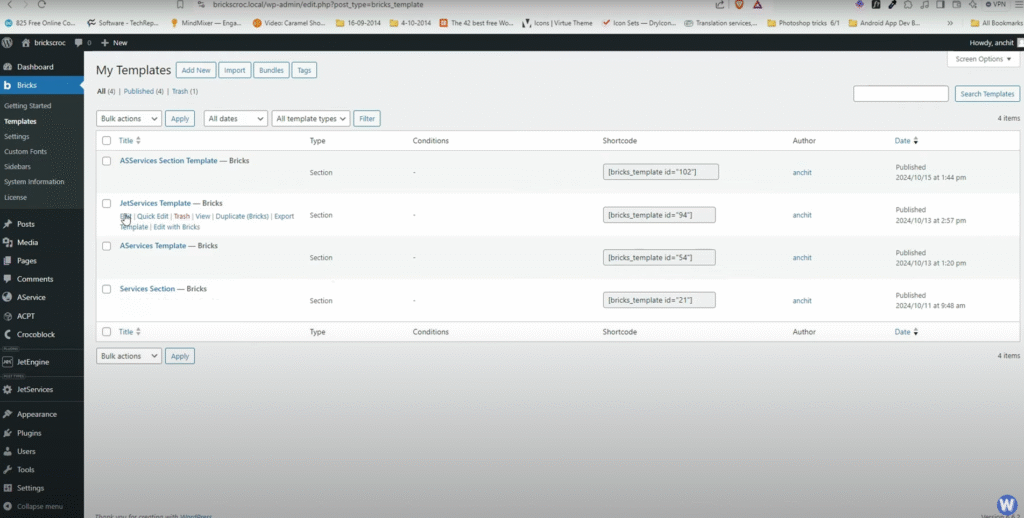1024x518 pixels.
Task: Open the top Bulk actions dropdown
Action: pos(129,118)
